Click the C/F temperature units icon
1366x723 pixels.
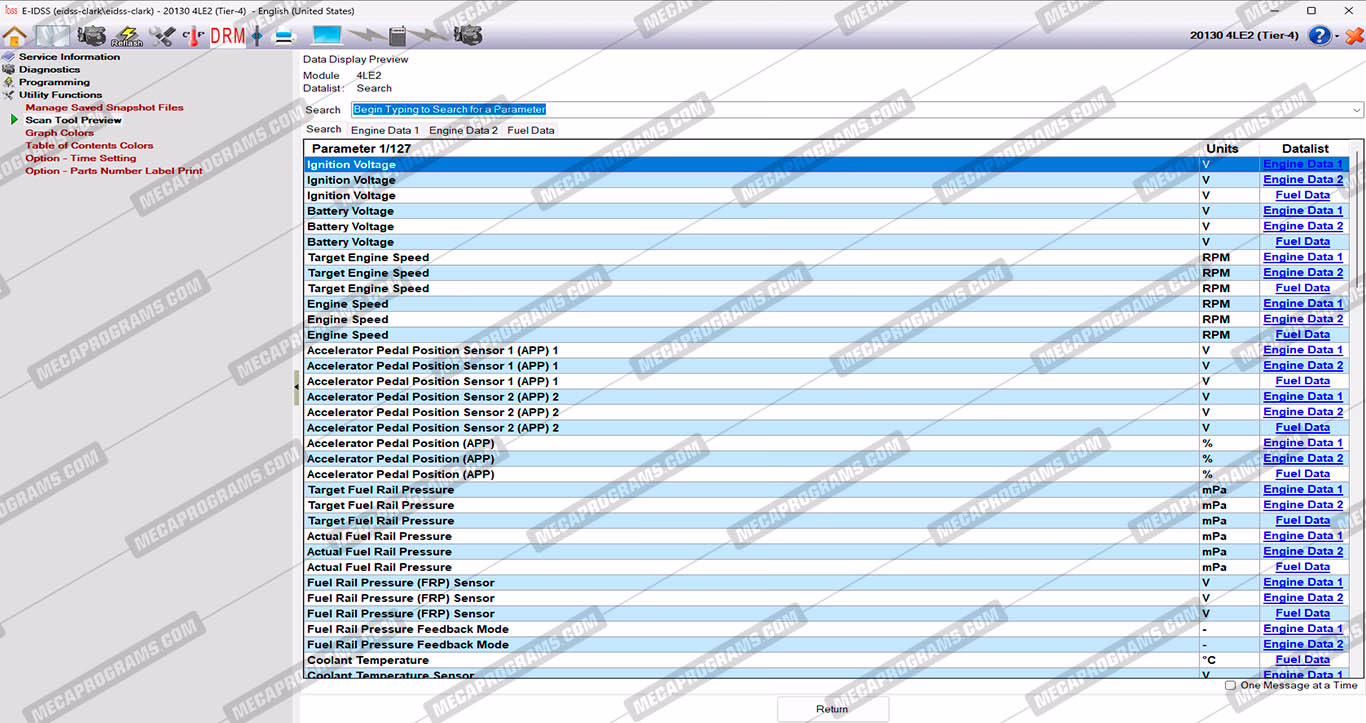tap(192, 36)
